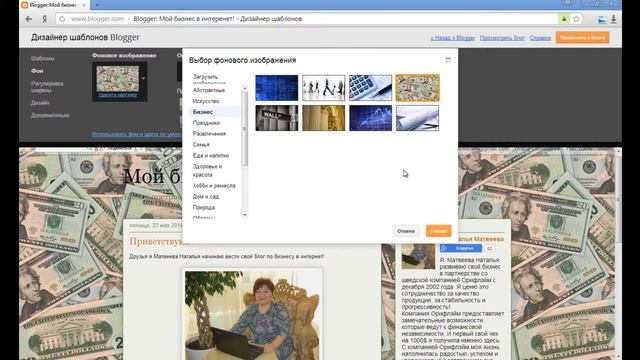Close the background image dialog via corner icon
Viewport: 640px width, 360px height.
[448, 60]
